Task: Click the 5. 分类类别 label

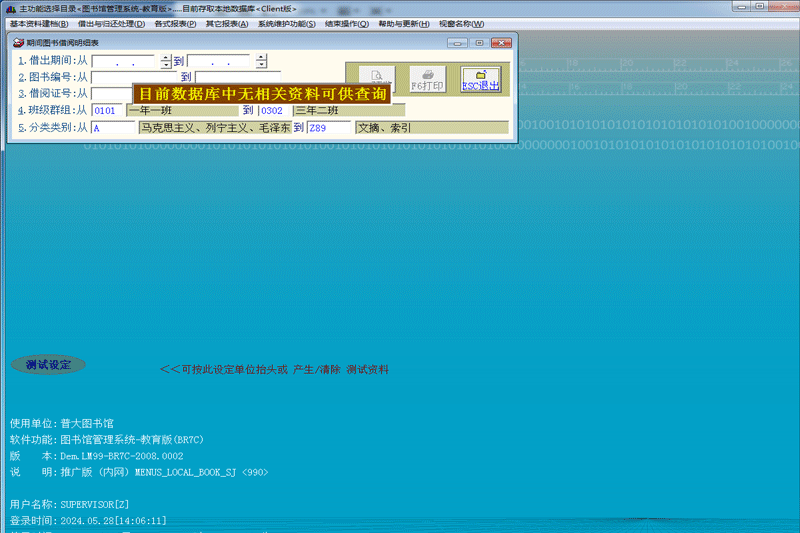Action: [x=53, y=128]
